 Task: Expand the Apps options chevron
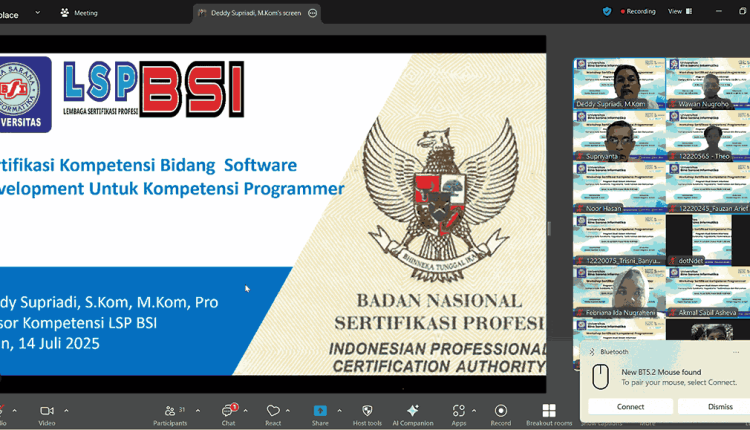[474, 410]
